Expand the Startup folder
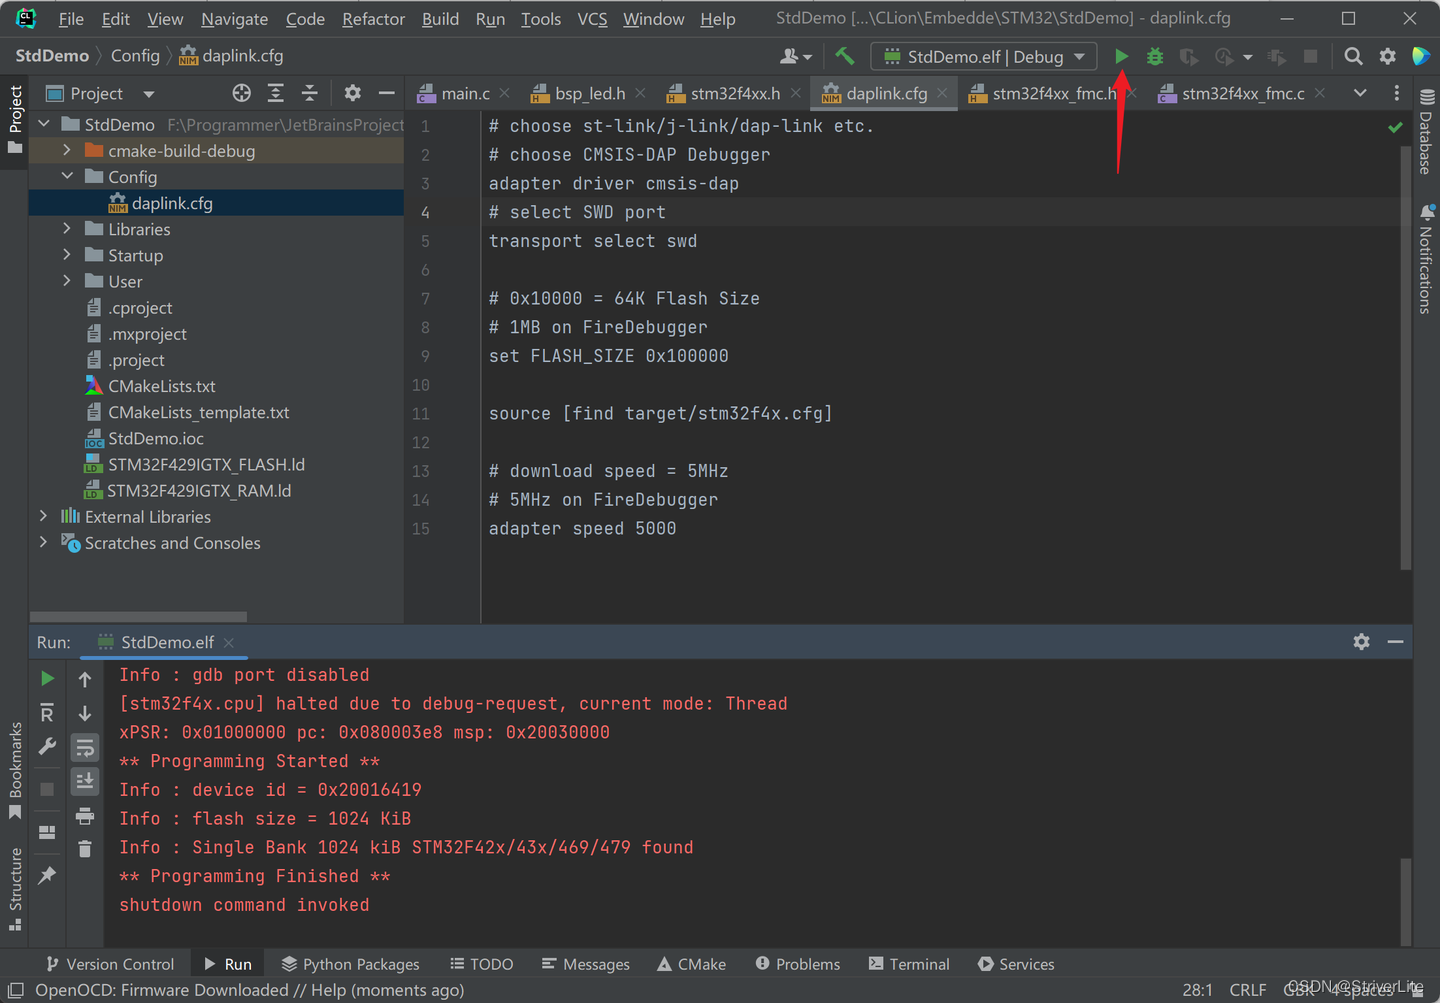Image resolution: width=1440 pixels, height=1003 pixels. coord(67,255)
